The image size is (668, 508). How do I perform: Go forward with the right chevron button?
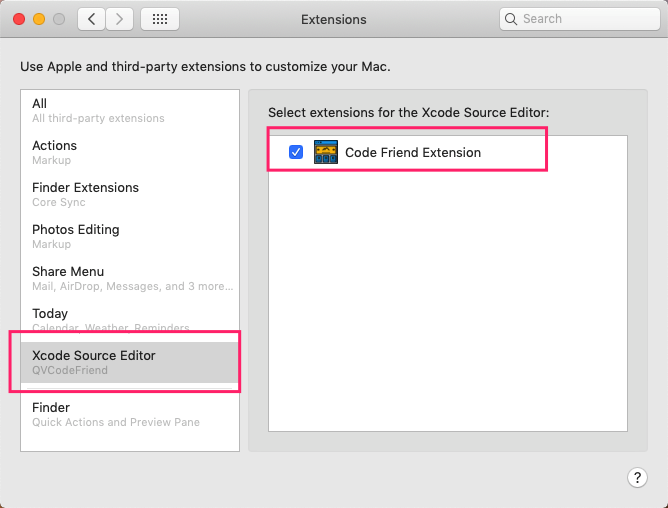click(119, 19)
